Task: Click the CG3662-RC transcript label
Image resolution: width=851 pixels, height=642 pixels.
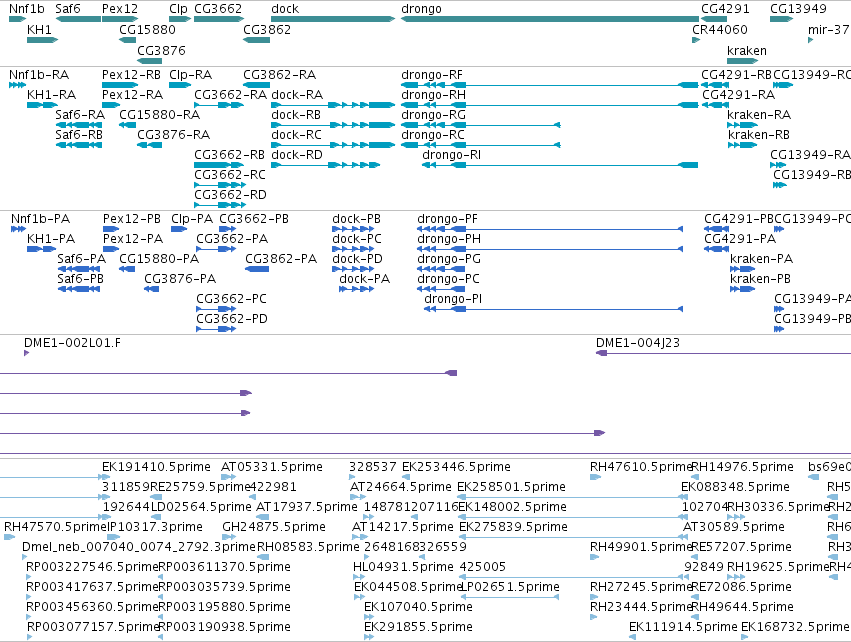Action: (230, 175)
